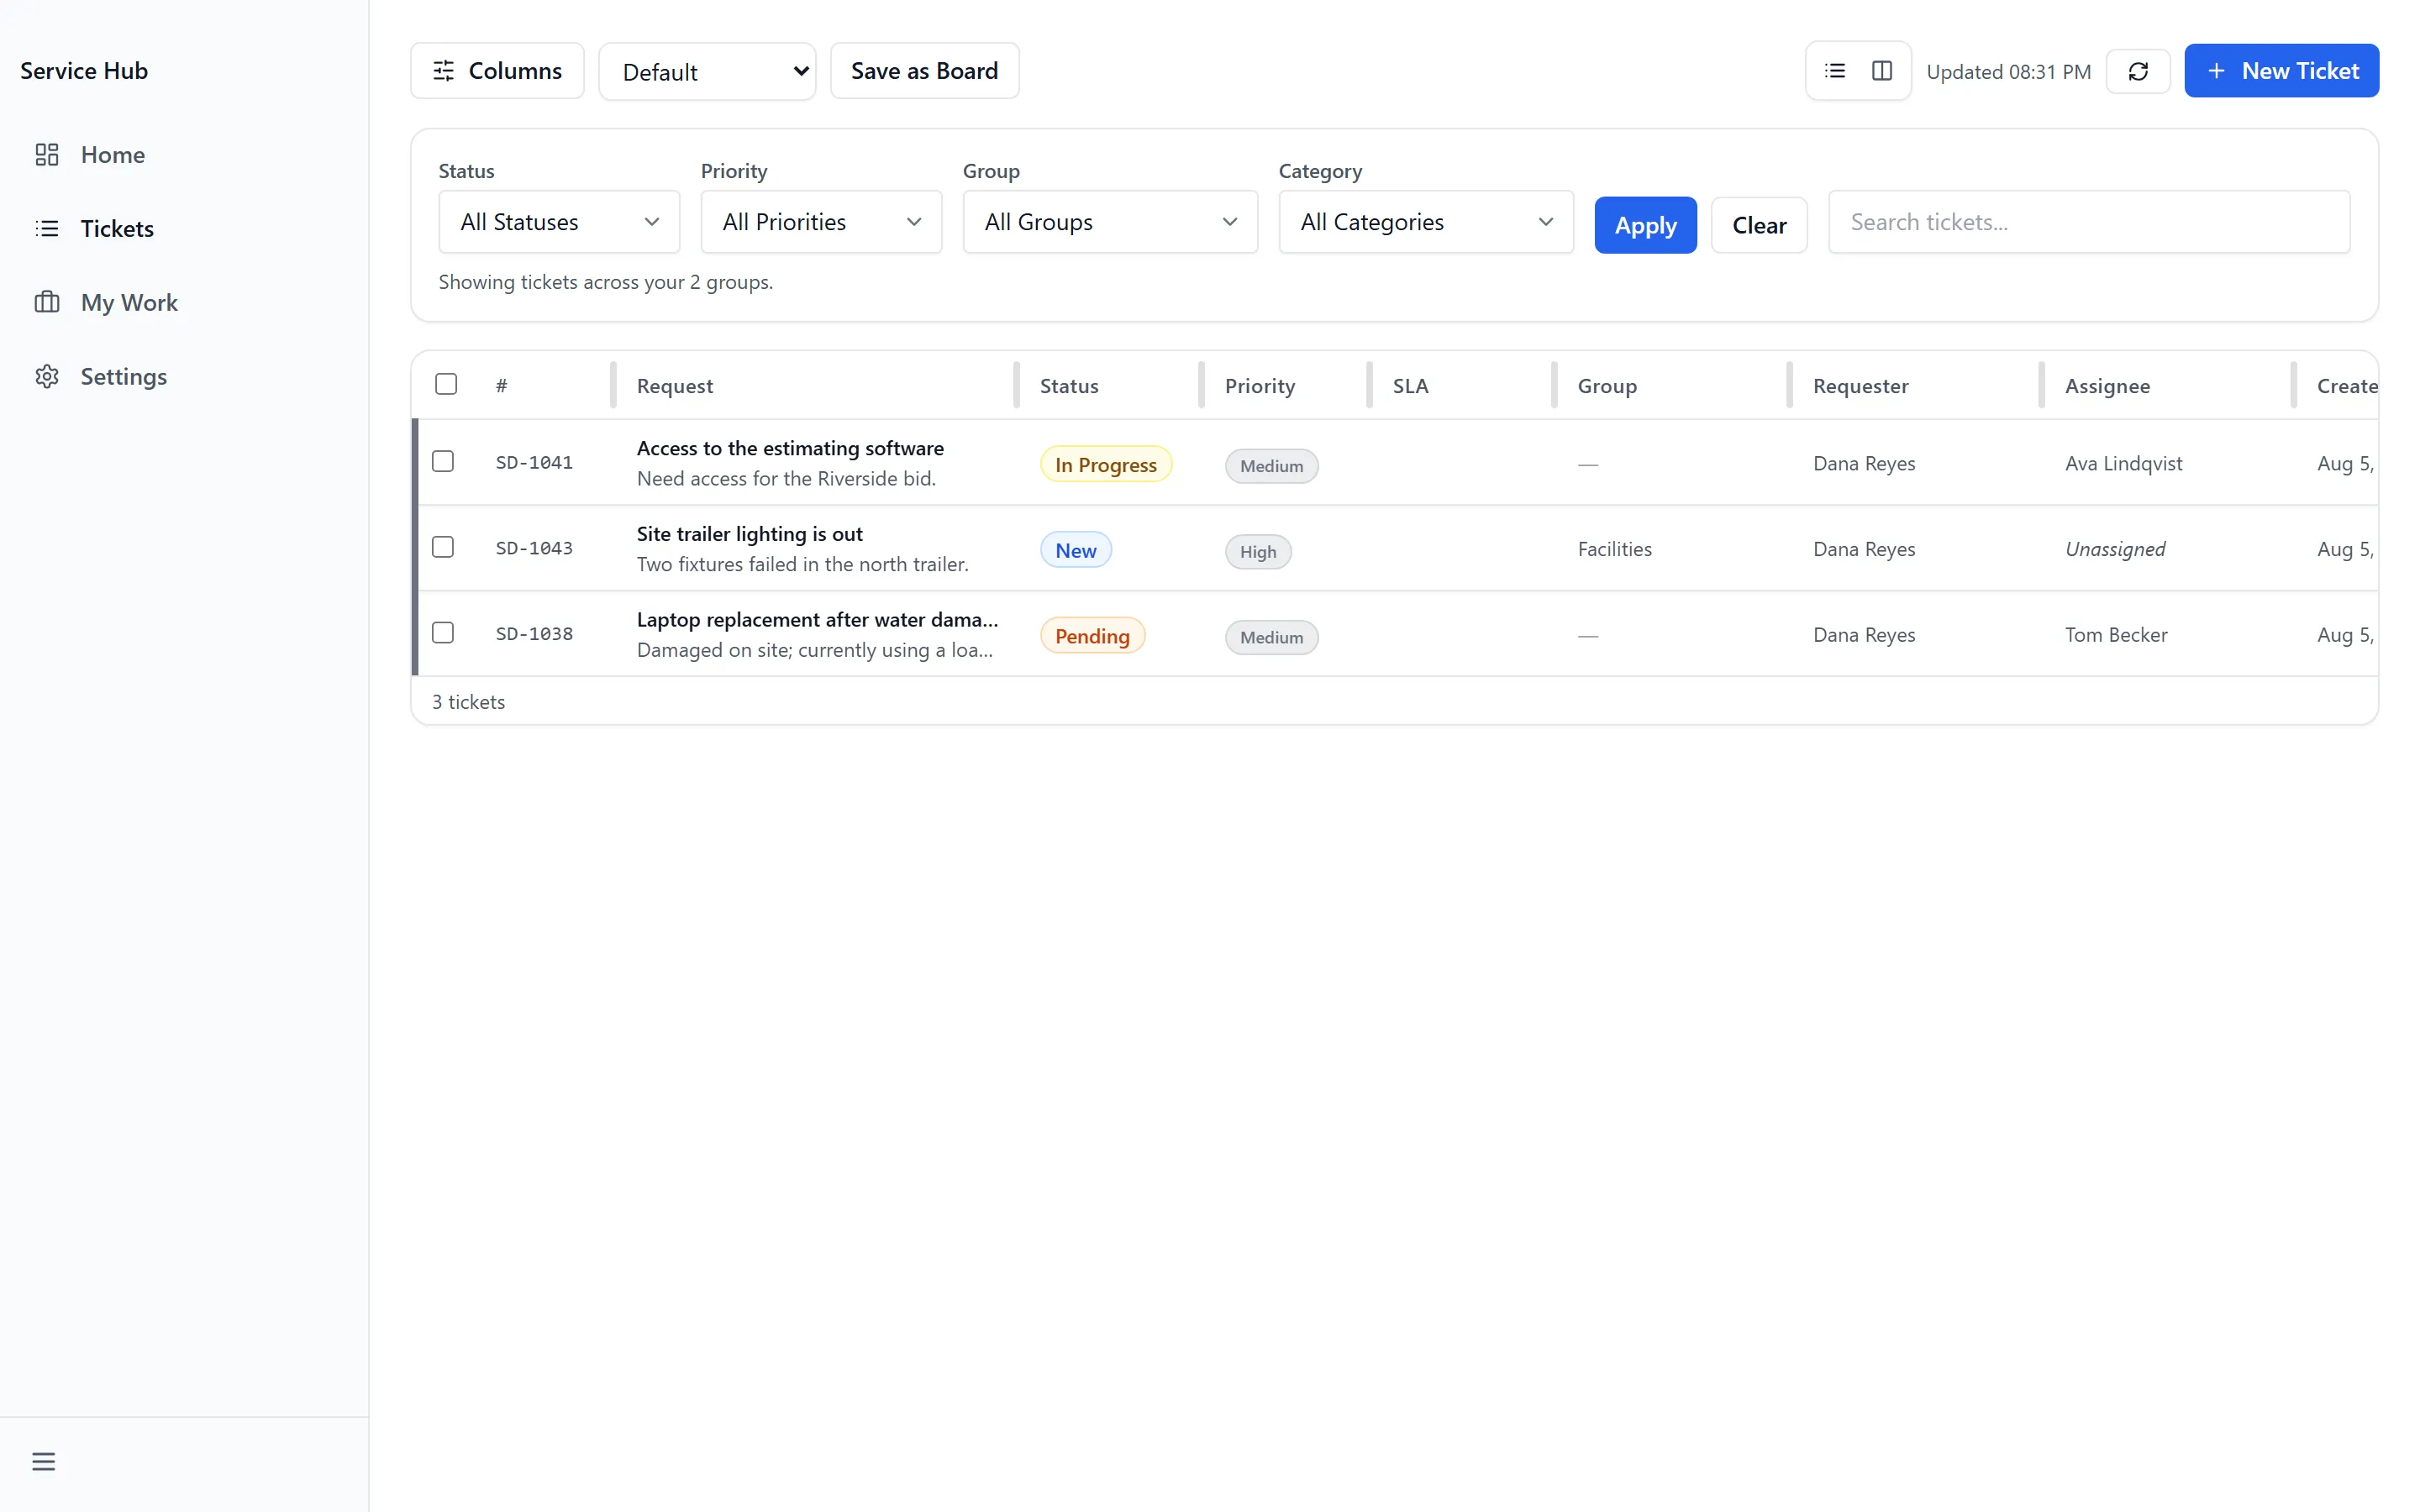
Task: Click the Service Hub title
Action: click(x=84, y=71)
